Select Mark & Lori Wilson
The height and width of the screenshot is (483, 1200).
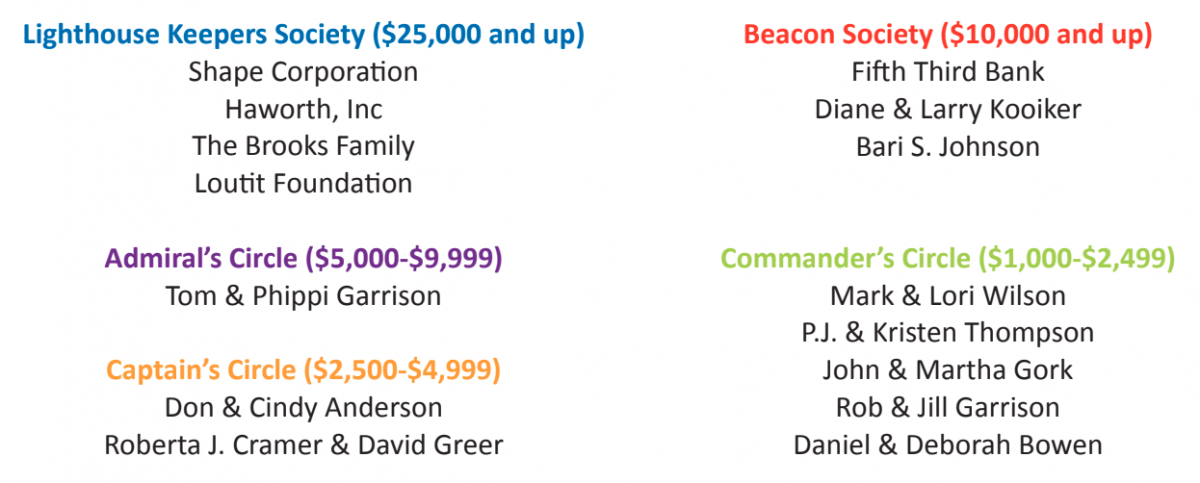[948, 296]
